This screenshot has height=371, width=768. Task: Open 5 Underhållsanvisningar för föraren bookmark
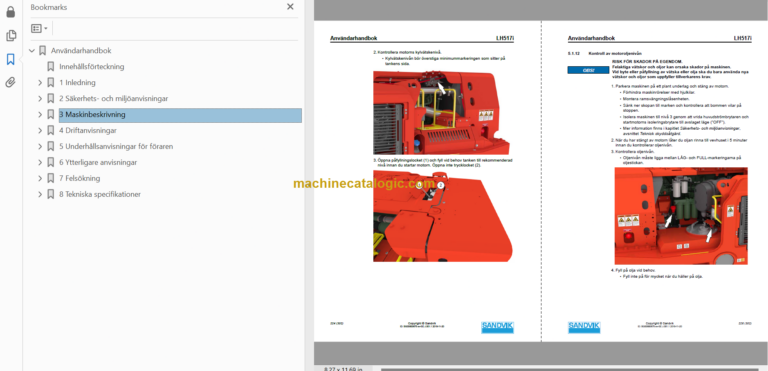pyautogui.click(x=116, y=147)
